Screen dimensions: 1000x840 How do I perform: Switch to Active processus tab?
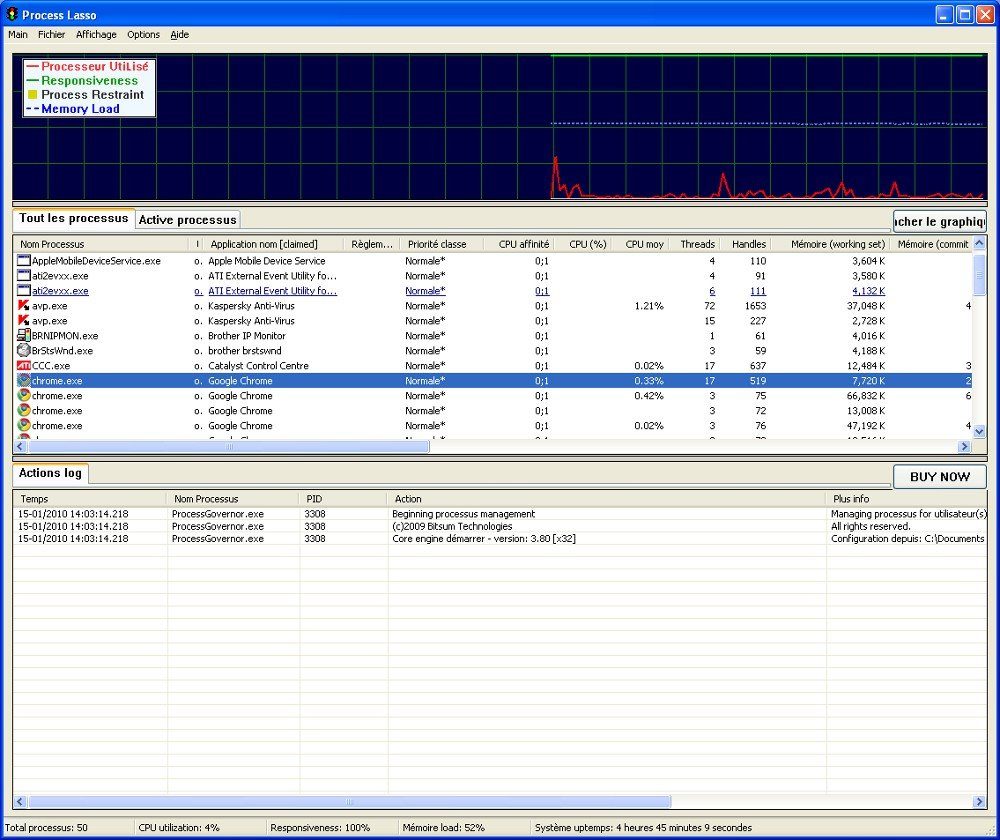point(188,220)
